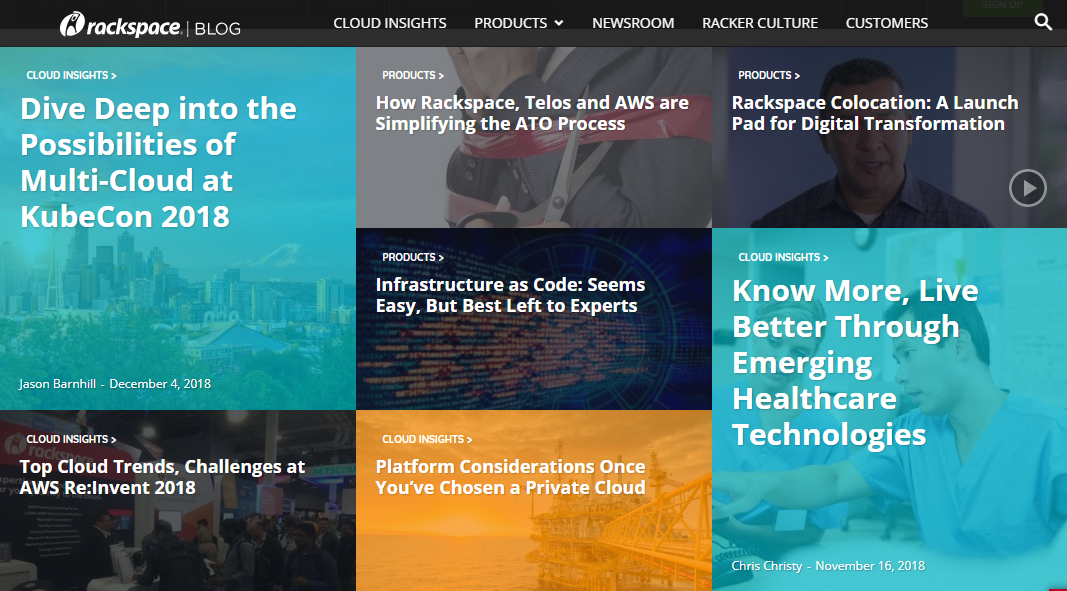This screenshot has width=1067, height=591.
Task: Click author name Jason Barnhill
Action: click(x=58, y=384)
